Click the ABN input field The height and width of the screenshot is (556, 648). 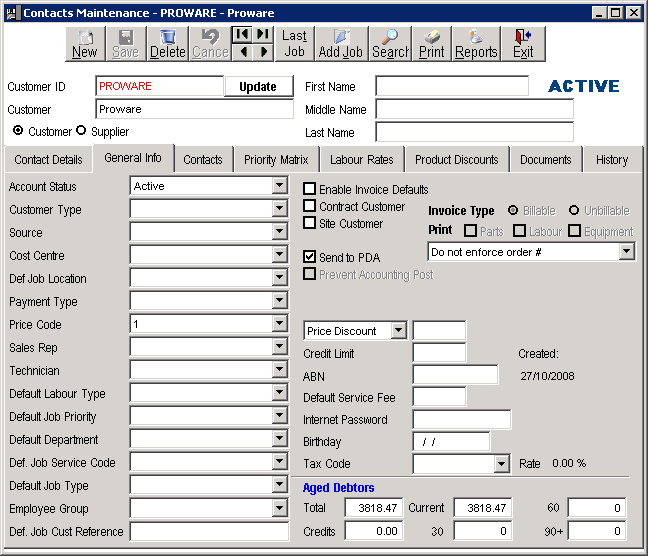(x=455, y=375)
